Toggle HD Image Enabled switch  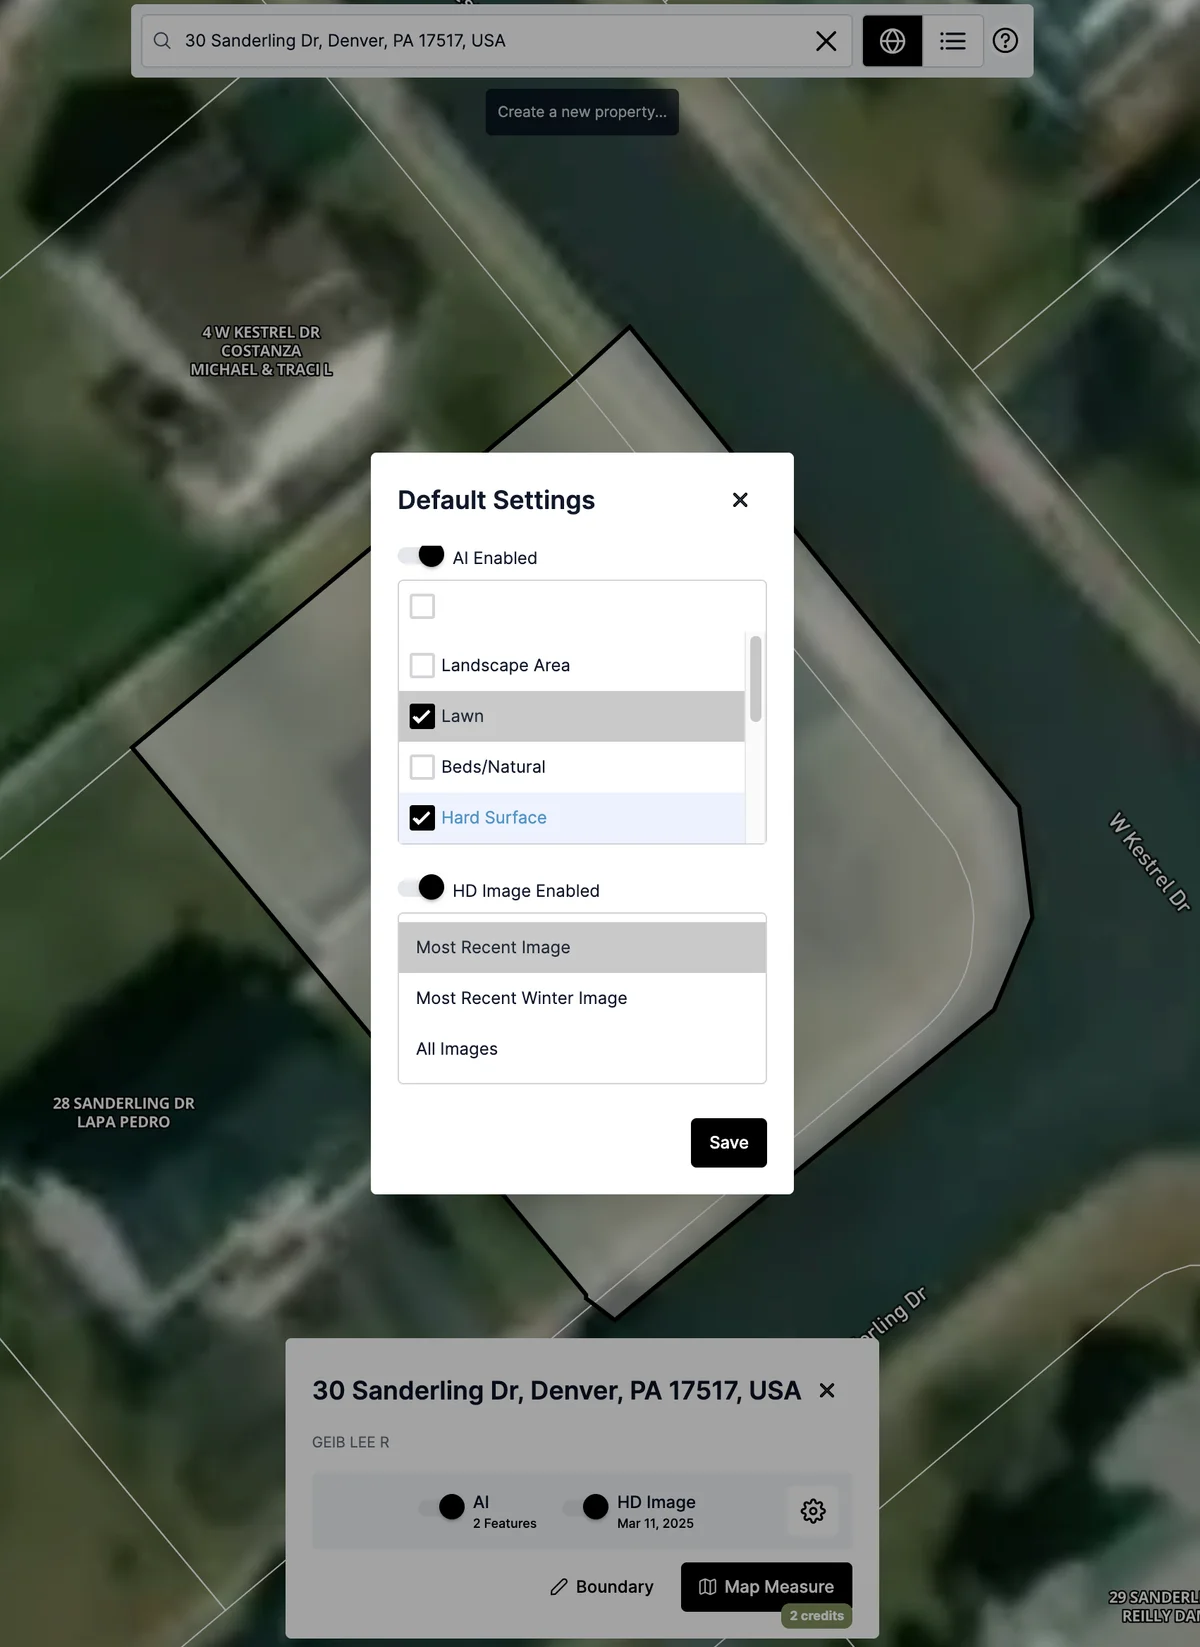click(x=421, y=888)
